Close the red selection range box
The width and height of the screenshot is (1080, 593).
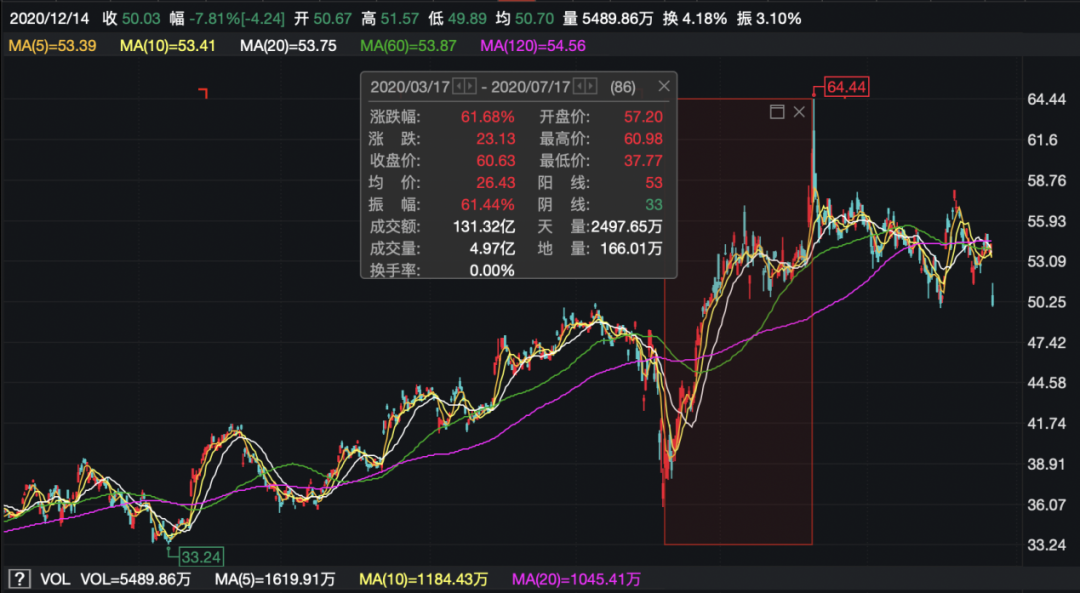(799, 112)
